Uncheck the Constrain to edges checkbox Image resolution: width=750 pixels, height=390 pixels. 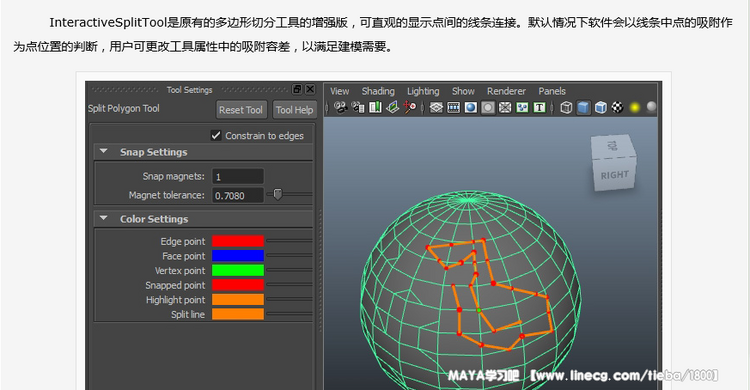click(x=216, y=135)
